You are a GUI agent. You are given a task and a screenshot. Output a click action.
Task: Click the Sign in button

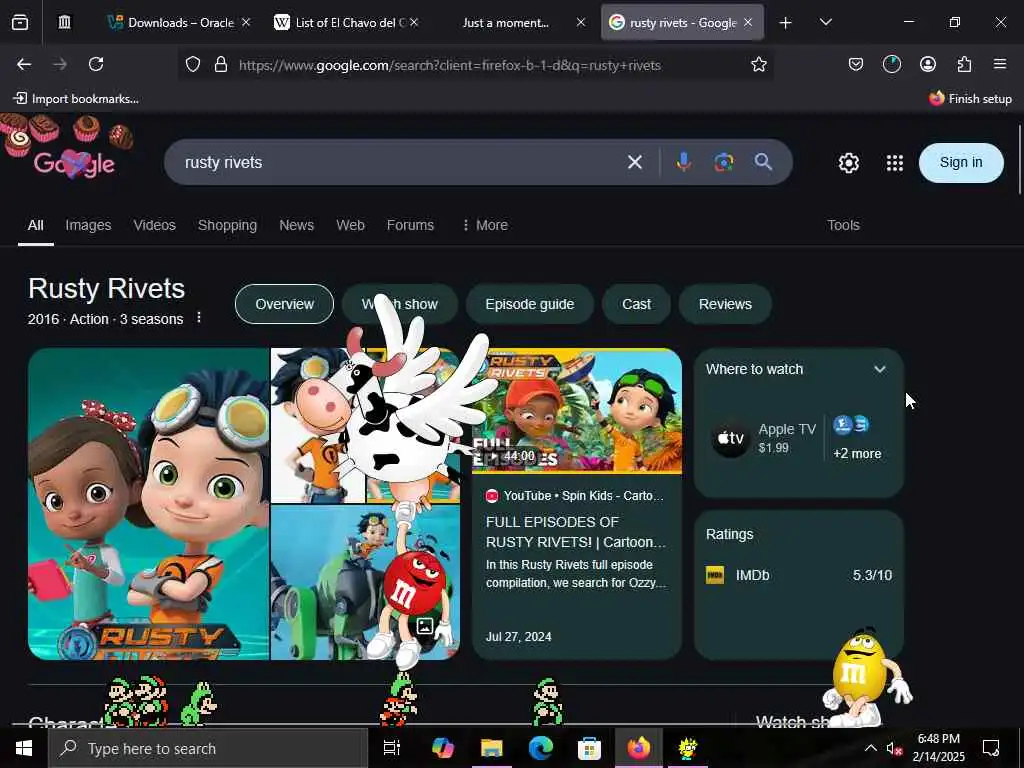(x=961, y=163)
